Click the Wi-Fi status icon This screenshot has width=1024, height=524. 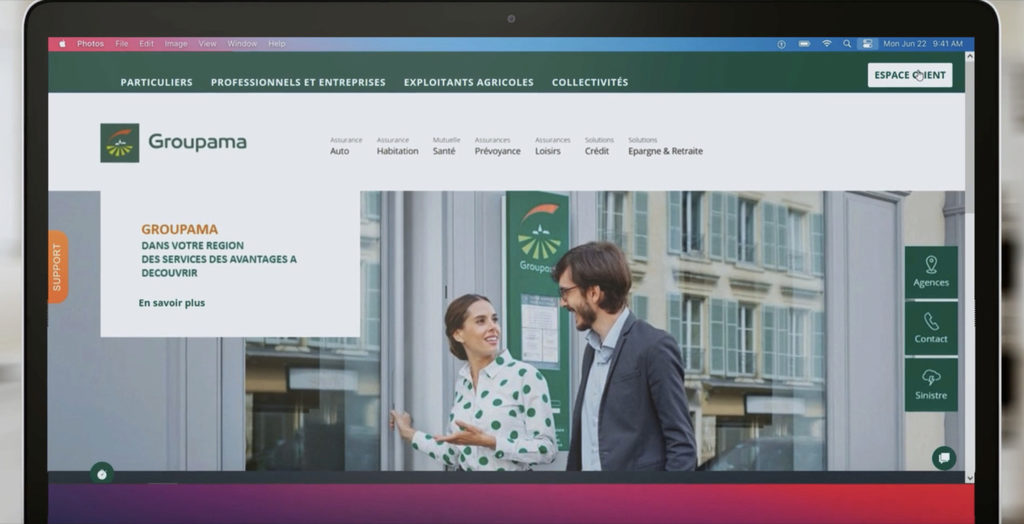(826, 44)
